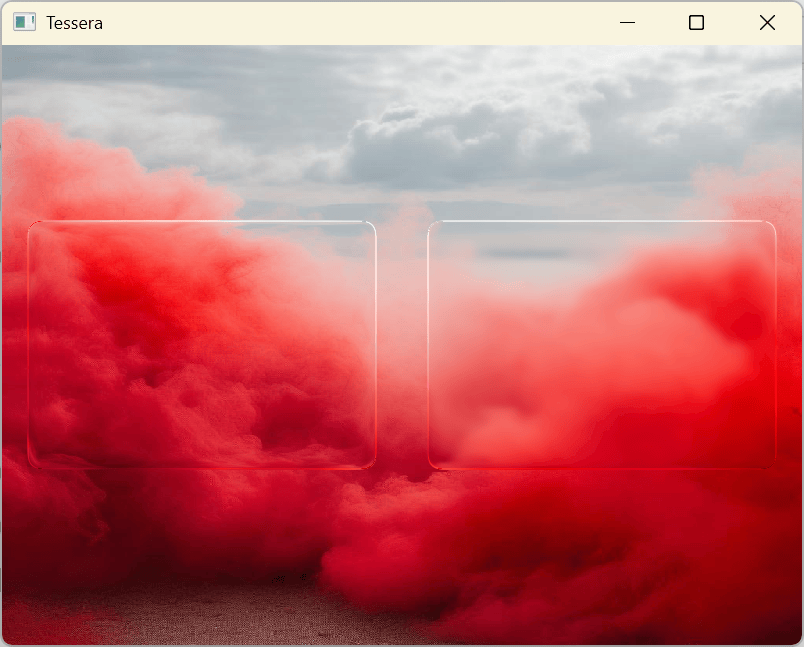Click the "Tessera" window title text
The width and height of the screenshot is (804, 647).
[74, 23]
